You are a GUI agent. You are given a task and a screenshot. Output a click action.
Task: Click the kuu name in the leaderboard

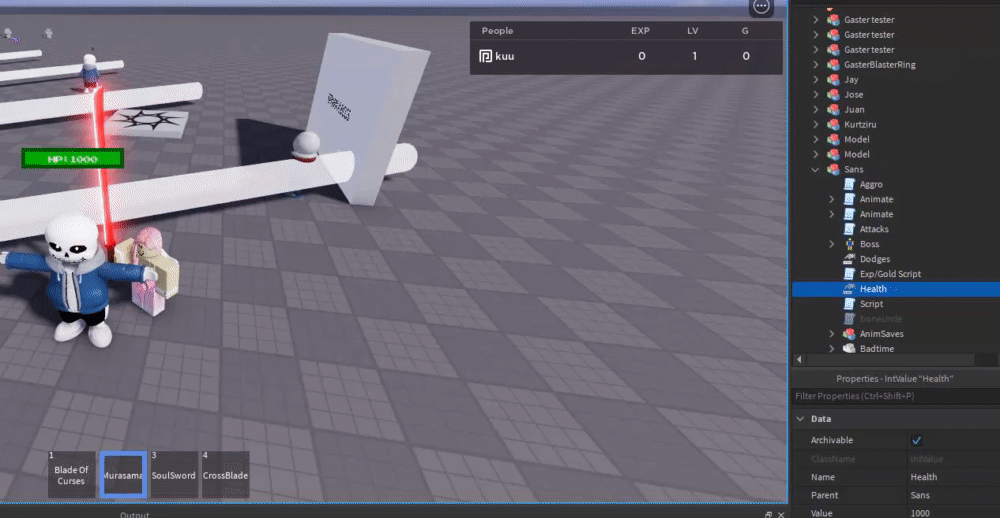coord(504,56)
